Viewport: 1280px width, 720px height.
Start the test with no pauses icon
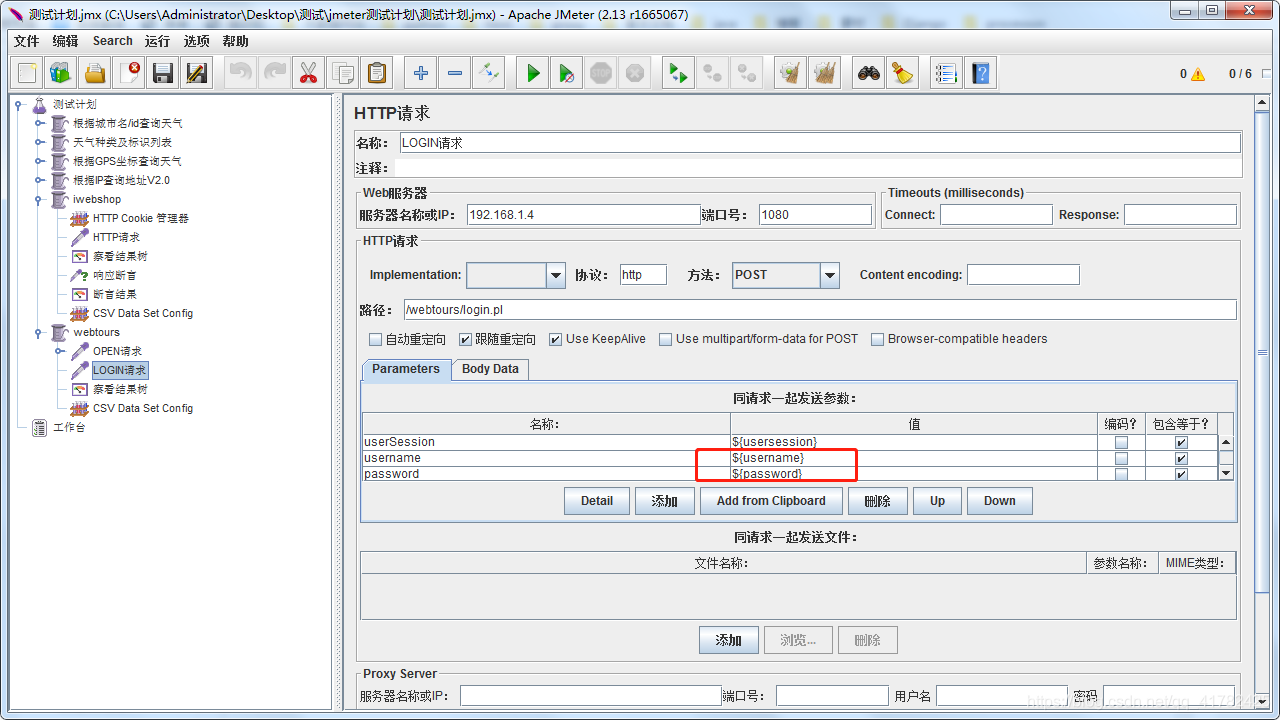click(567, 73)
